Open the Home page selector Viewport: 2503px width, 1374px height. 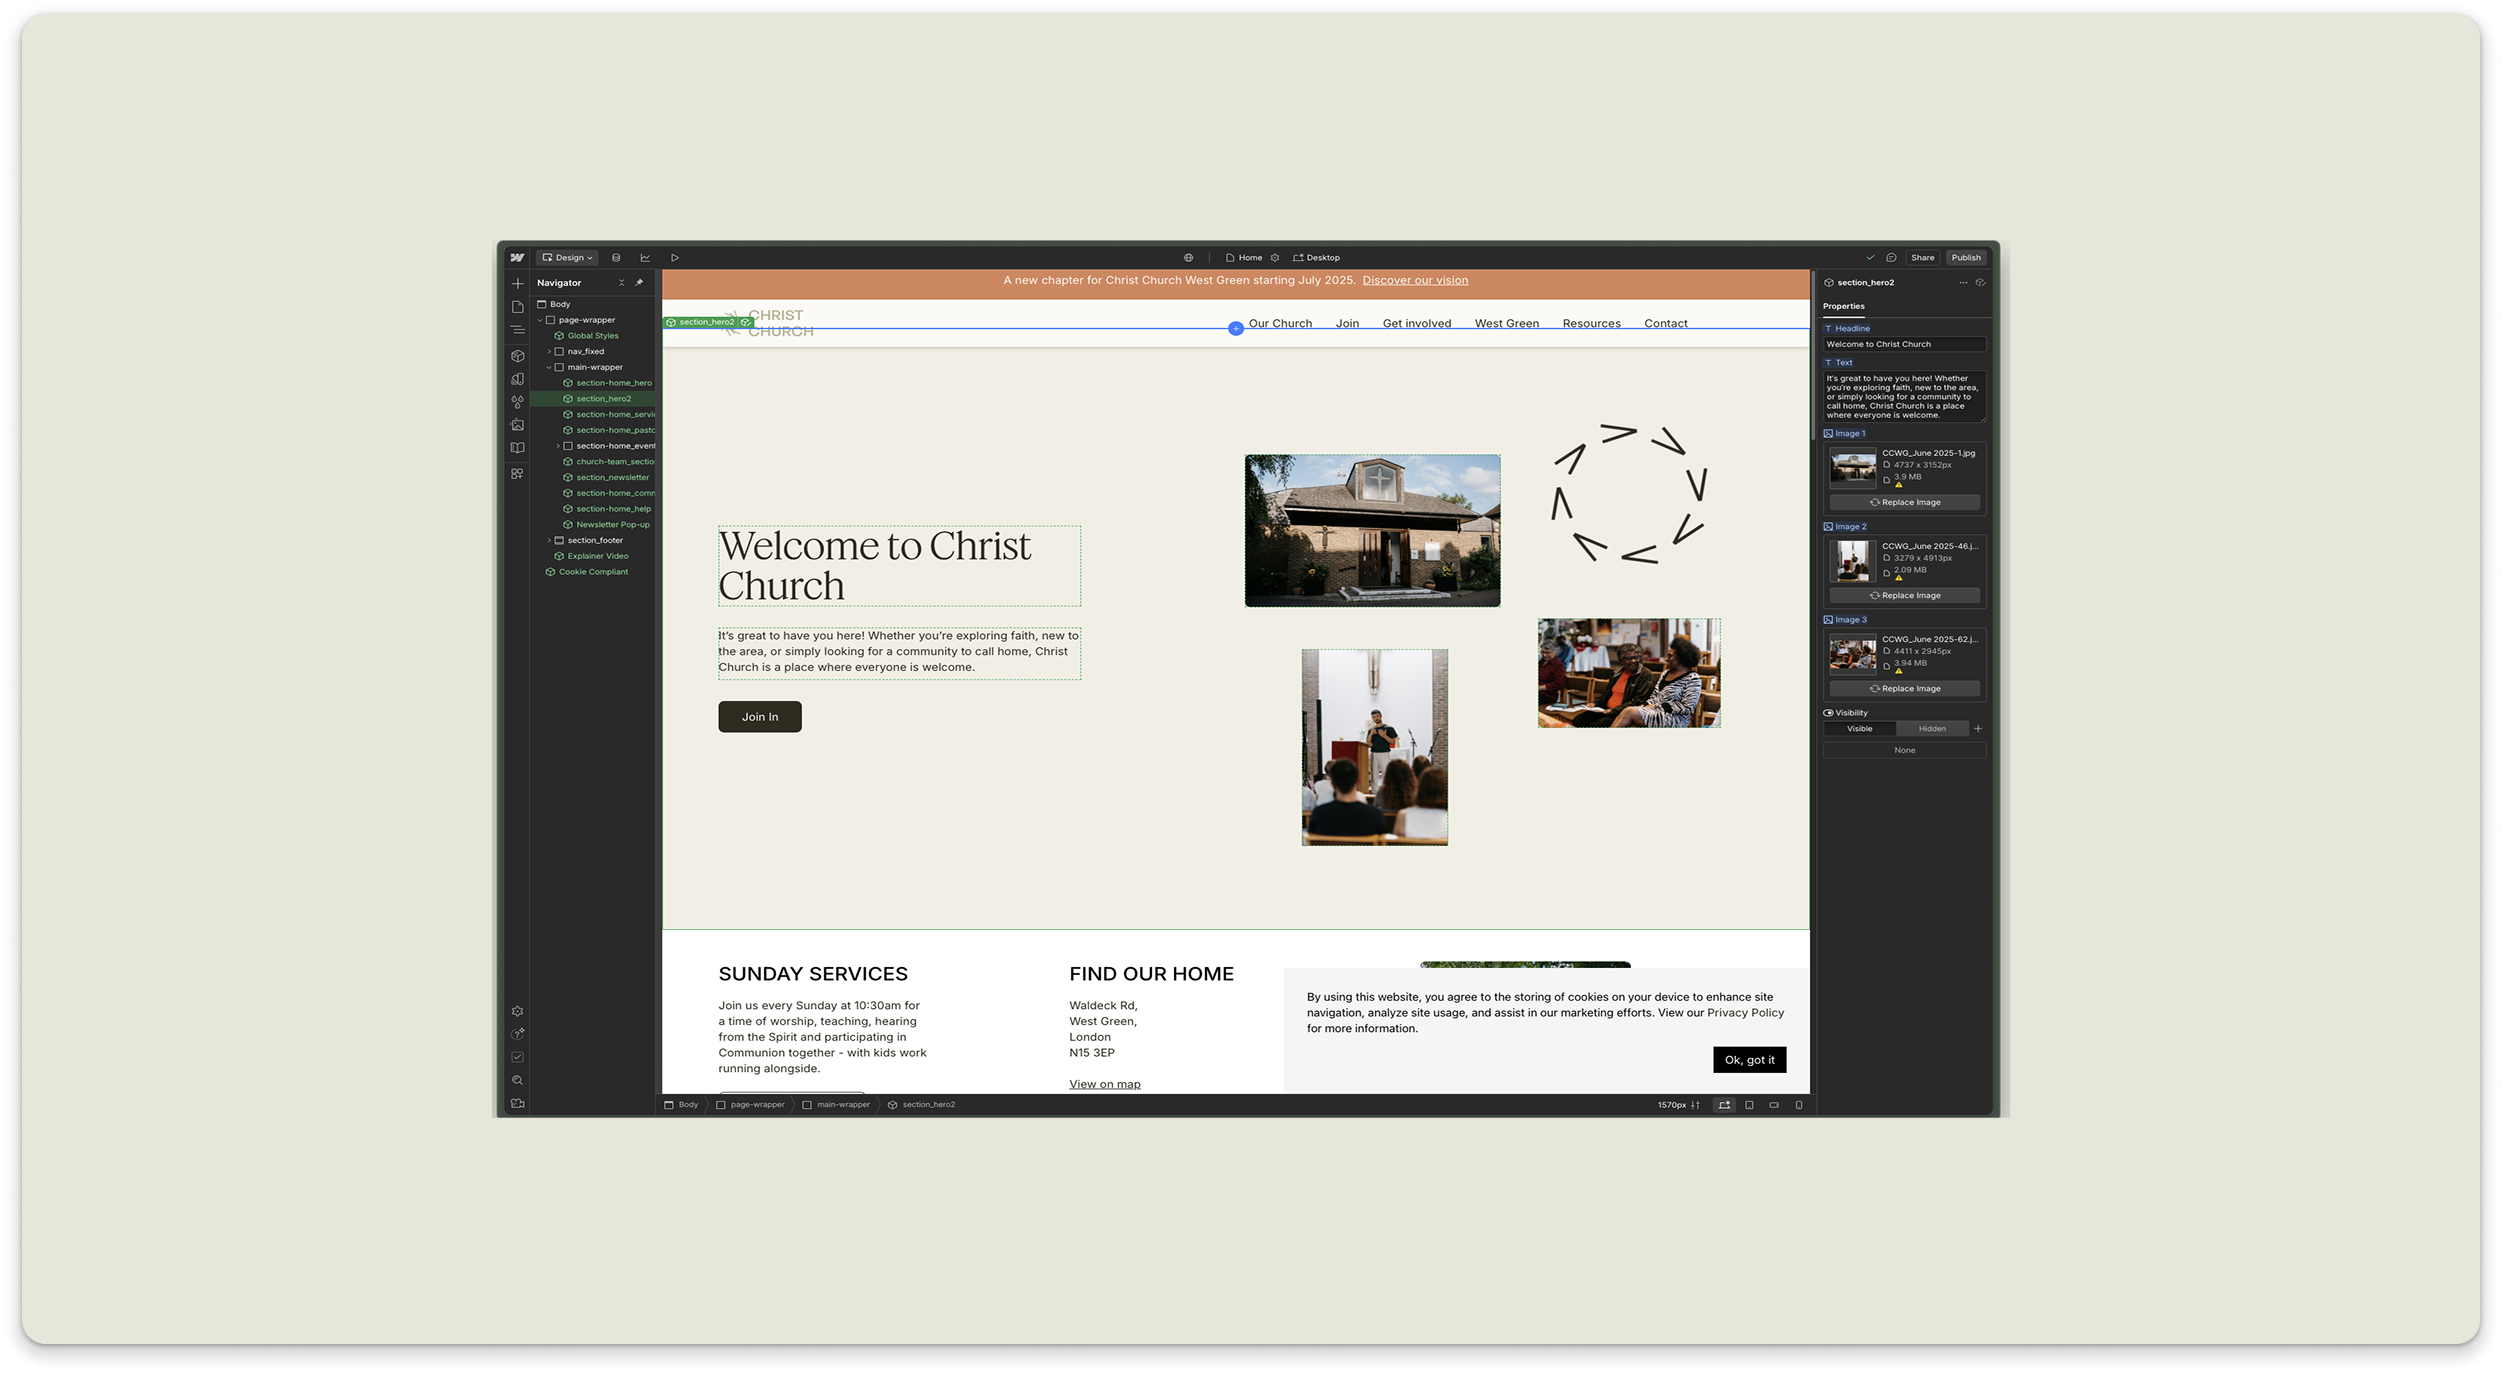click(1244, 257)
